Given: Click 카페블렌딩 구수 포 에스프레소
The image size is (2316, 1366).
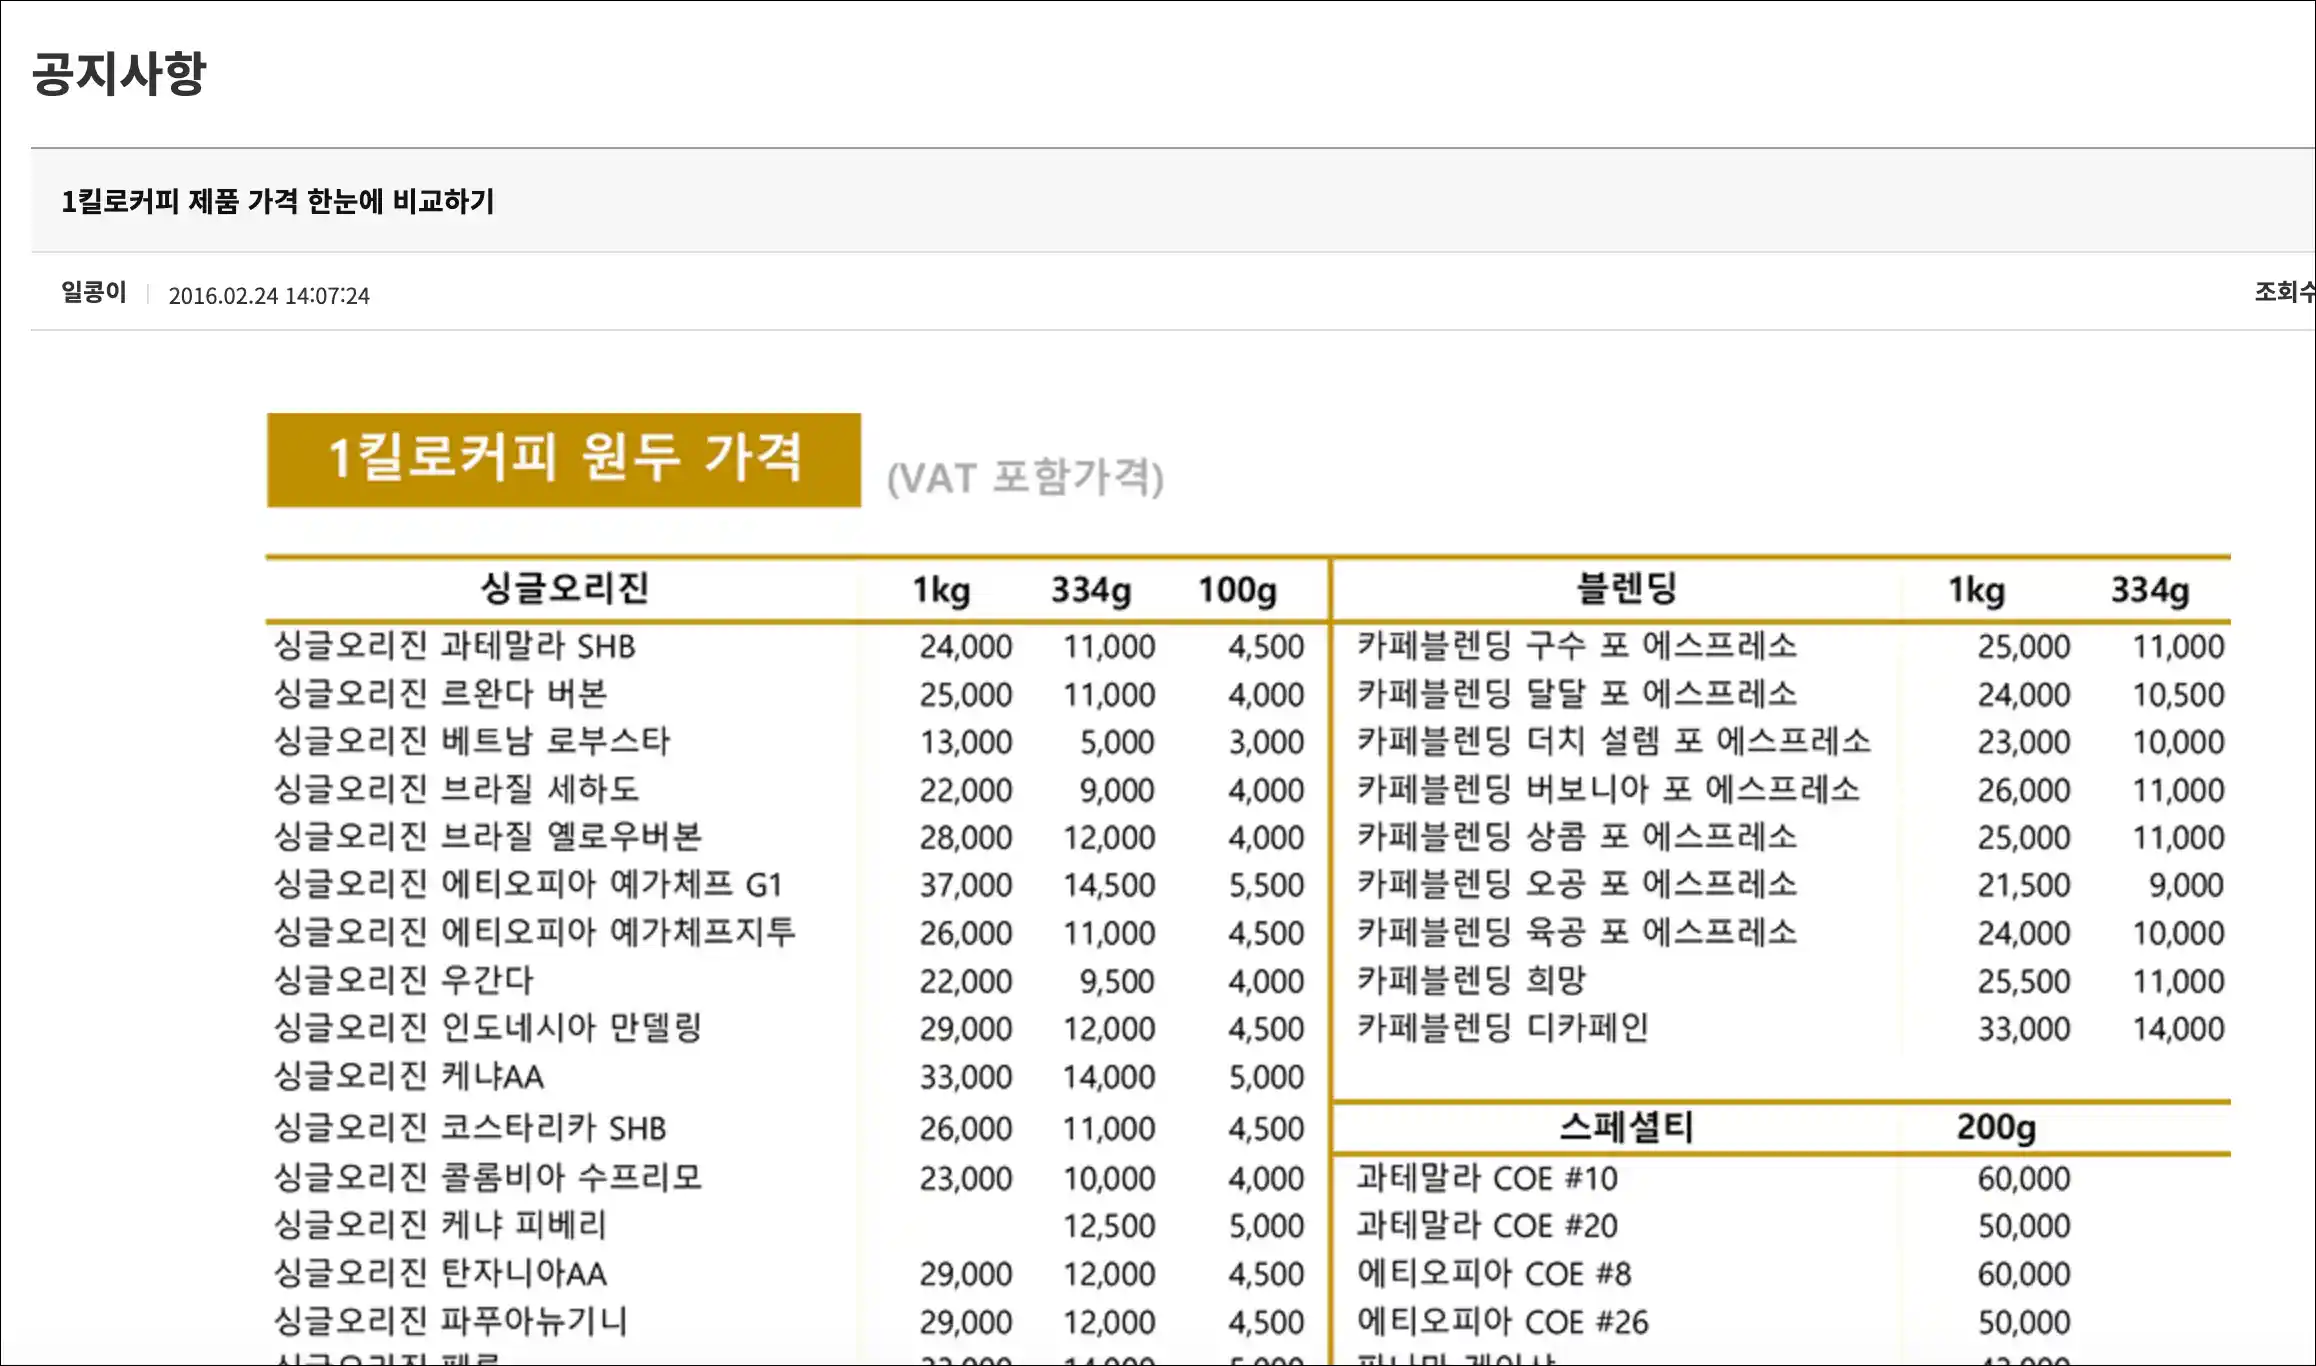Looking at the screenshot, I should coord(1577,645).
